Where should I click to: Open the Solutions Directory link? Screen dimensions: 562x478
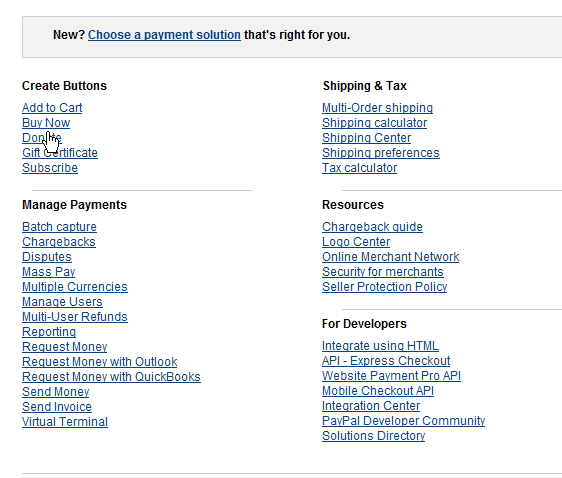(x=373, y=436)
